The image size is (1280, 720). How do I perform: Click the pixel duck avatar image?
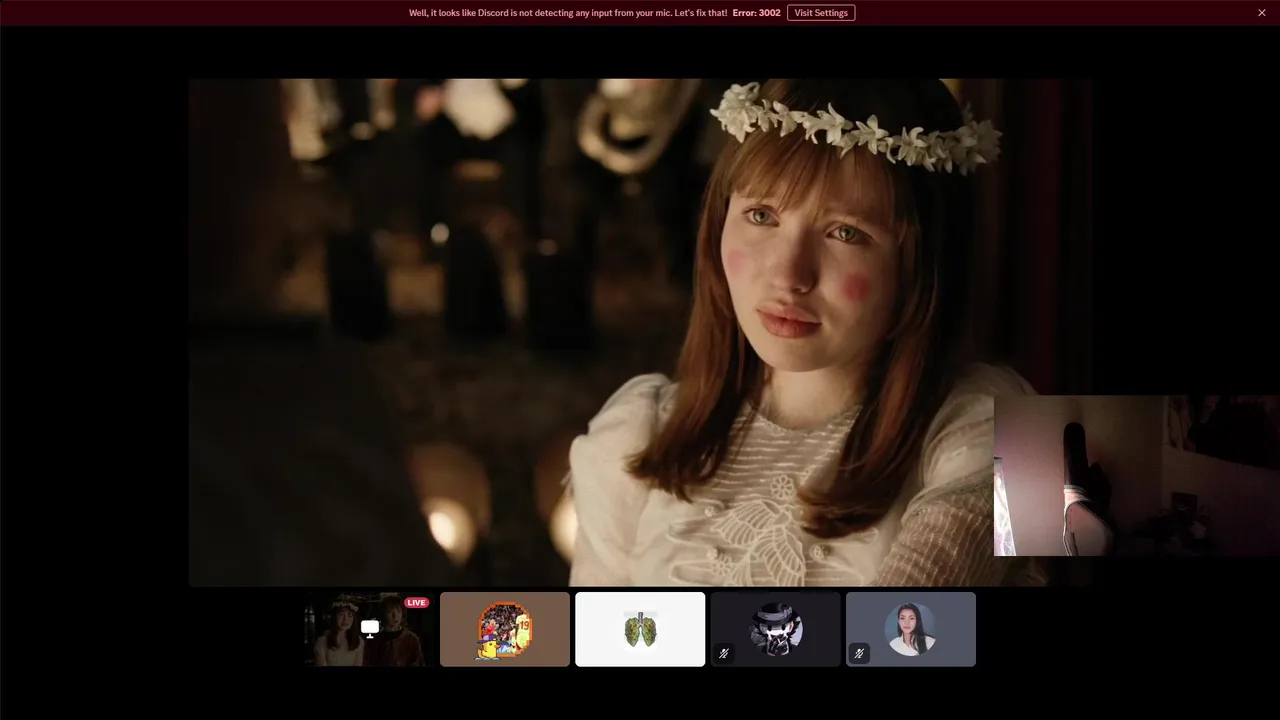pyautogui.click(x=505, y=629)
